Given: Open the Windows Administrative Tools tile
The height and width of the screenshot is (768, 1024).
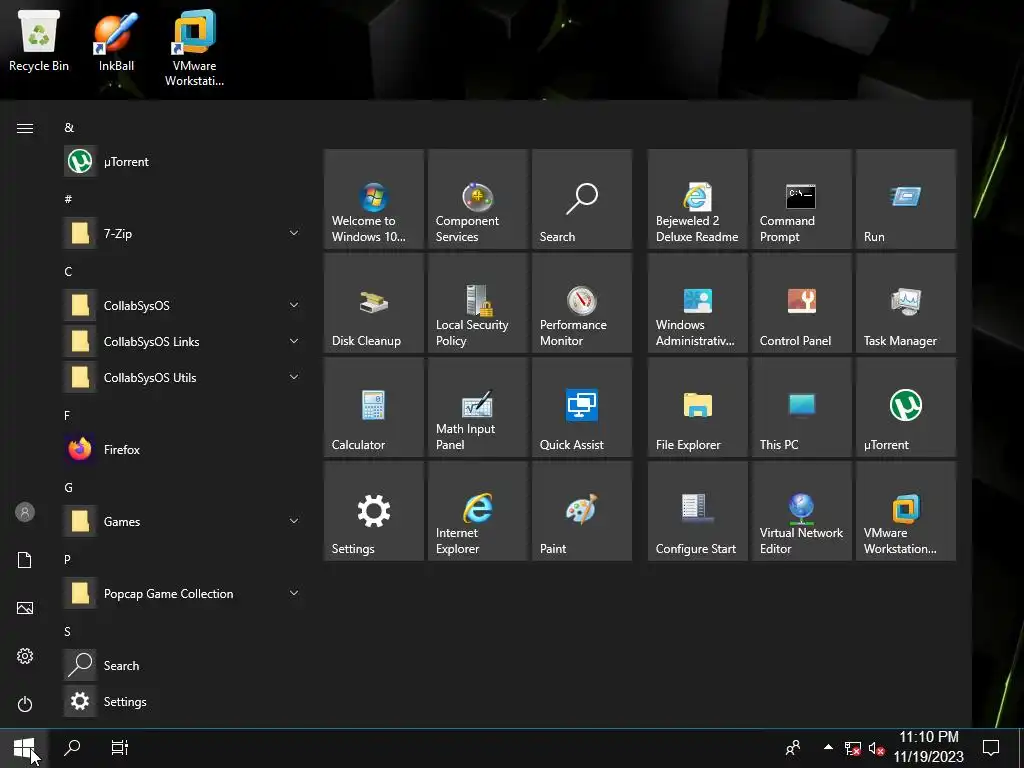Looking at the screenshot, I should click(697, 303).
